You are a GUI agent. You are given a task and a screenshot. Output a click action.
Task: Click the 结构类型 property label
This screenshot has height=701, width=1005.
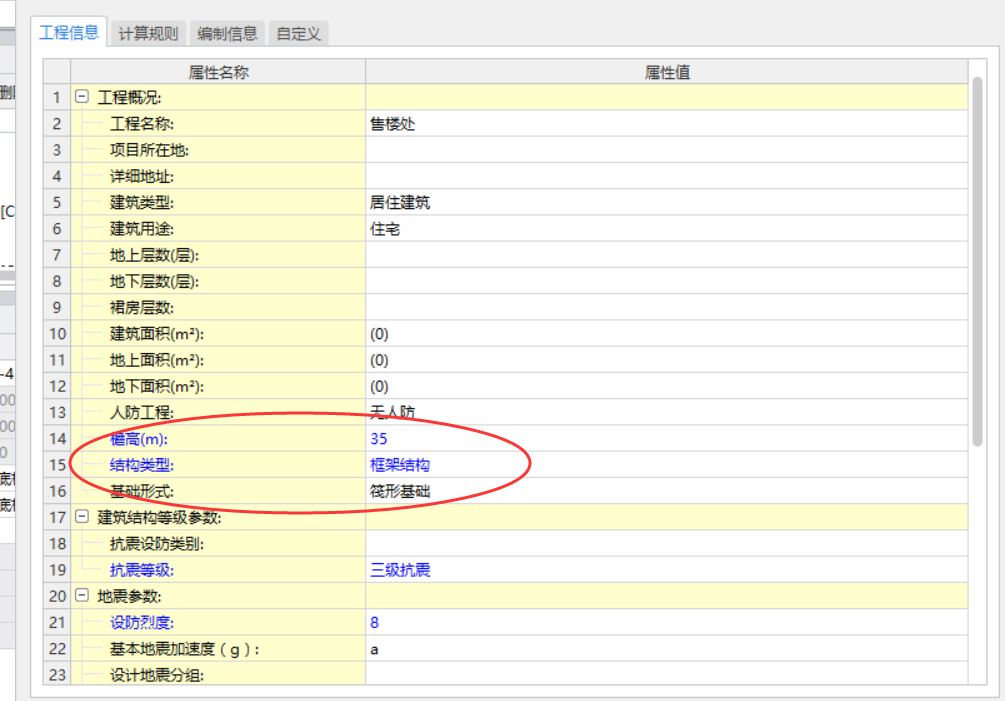(142, 465)
